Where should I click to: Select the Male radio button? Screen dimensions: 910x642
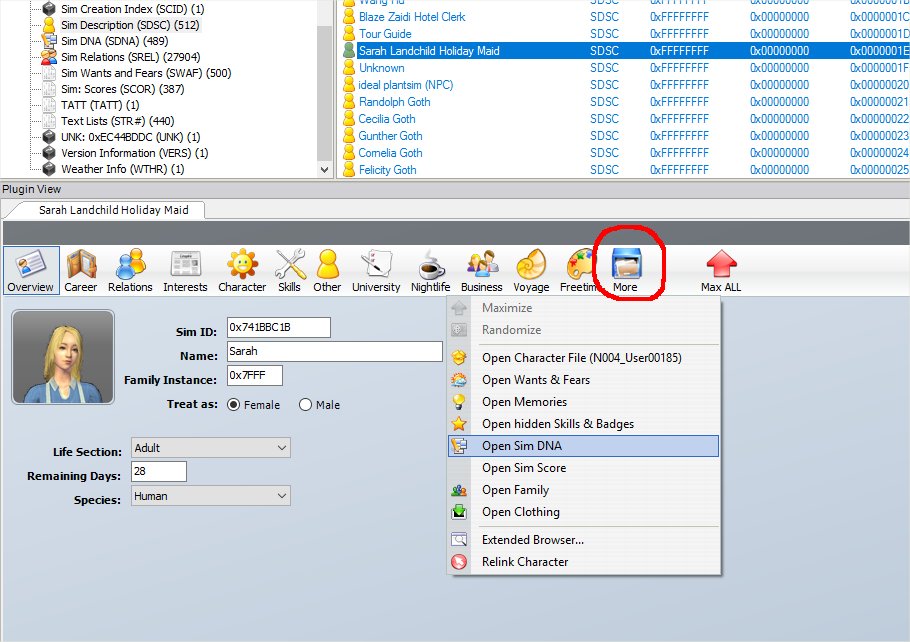[x=305, y=405]
